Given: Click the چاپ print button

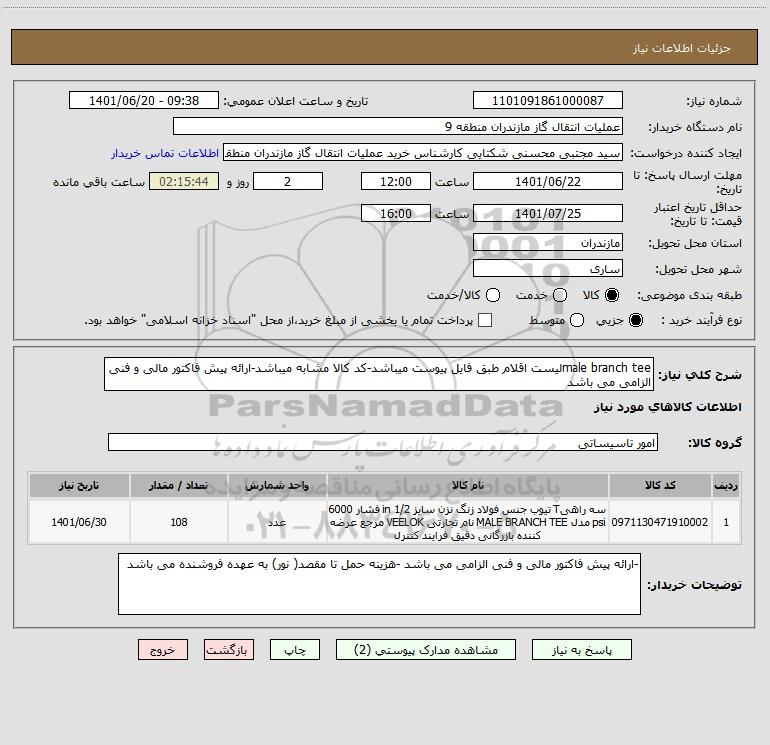Looking at the screenshot, I should click(295, 650).
